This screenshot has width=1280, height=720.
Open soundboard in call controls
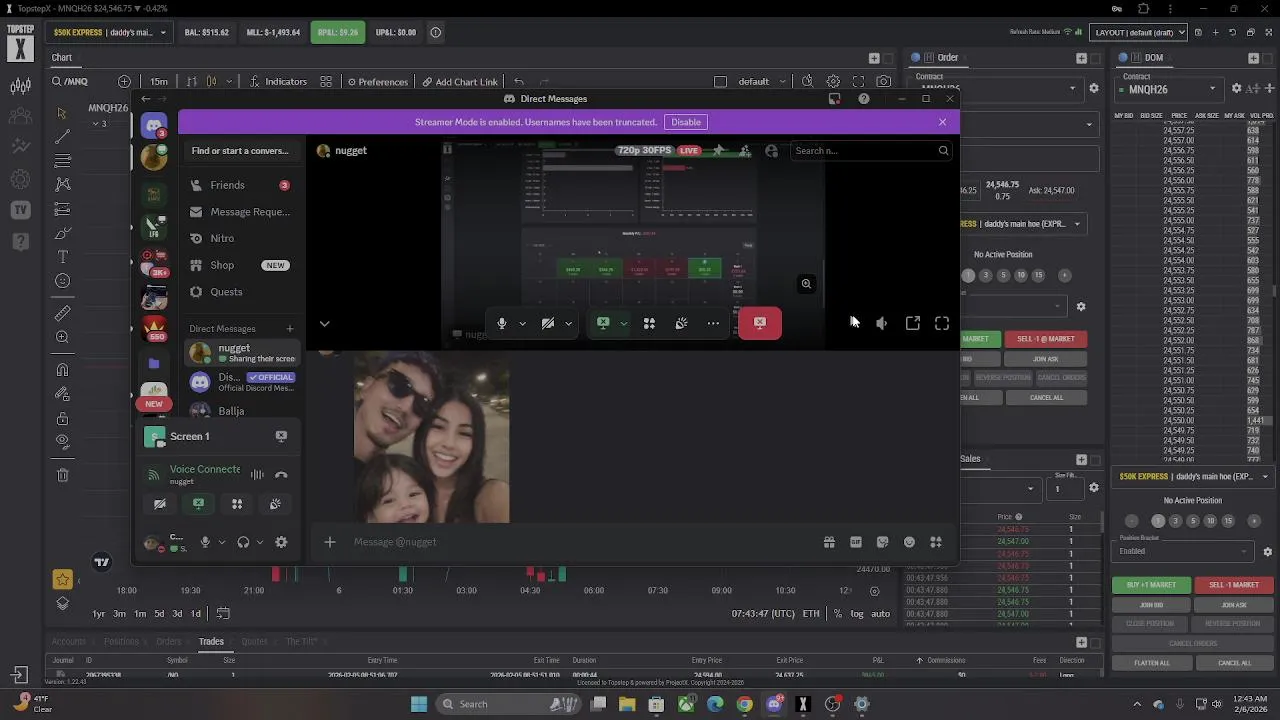tap(681, 323)
